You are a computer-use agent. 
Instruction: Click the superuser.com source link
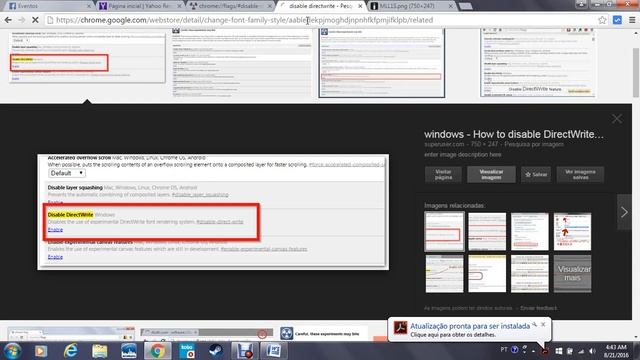[444, 144]
